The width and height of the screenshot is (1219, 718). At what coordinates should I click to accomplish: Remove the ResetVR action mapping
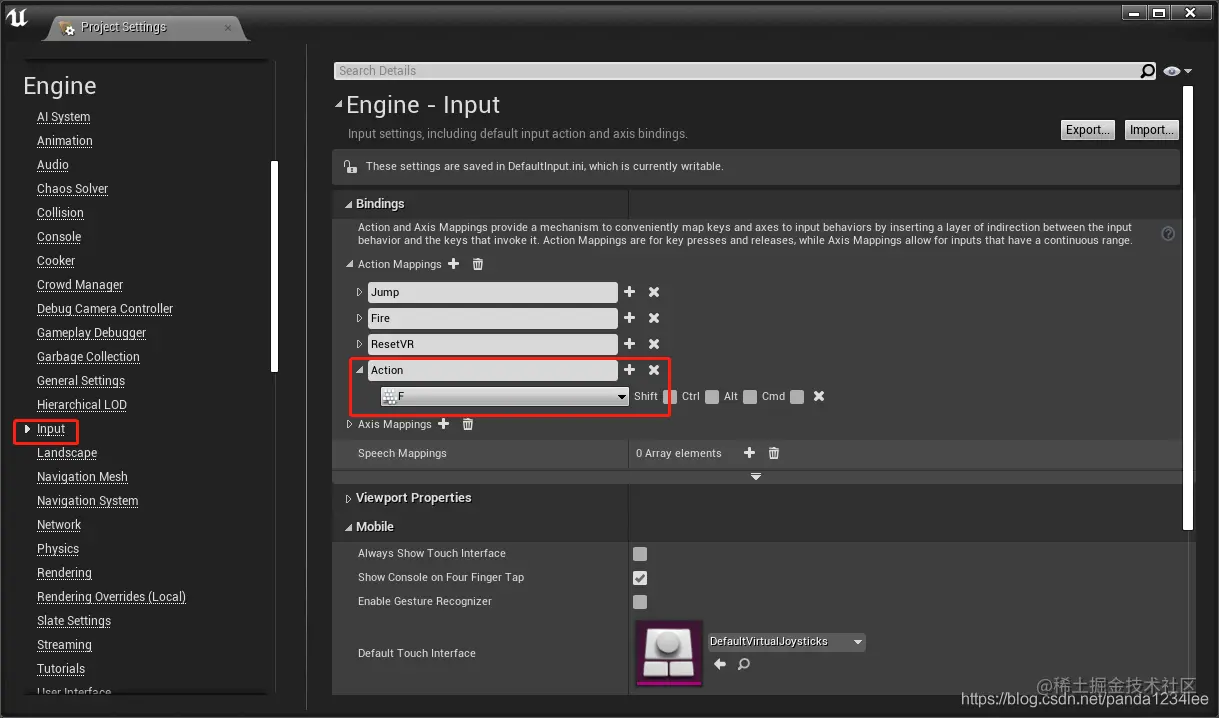[x=654, y=344]
